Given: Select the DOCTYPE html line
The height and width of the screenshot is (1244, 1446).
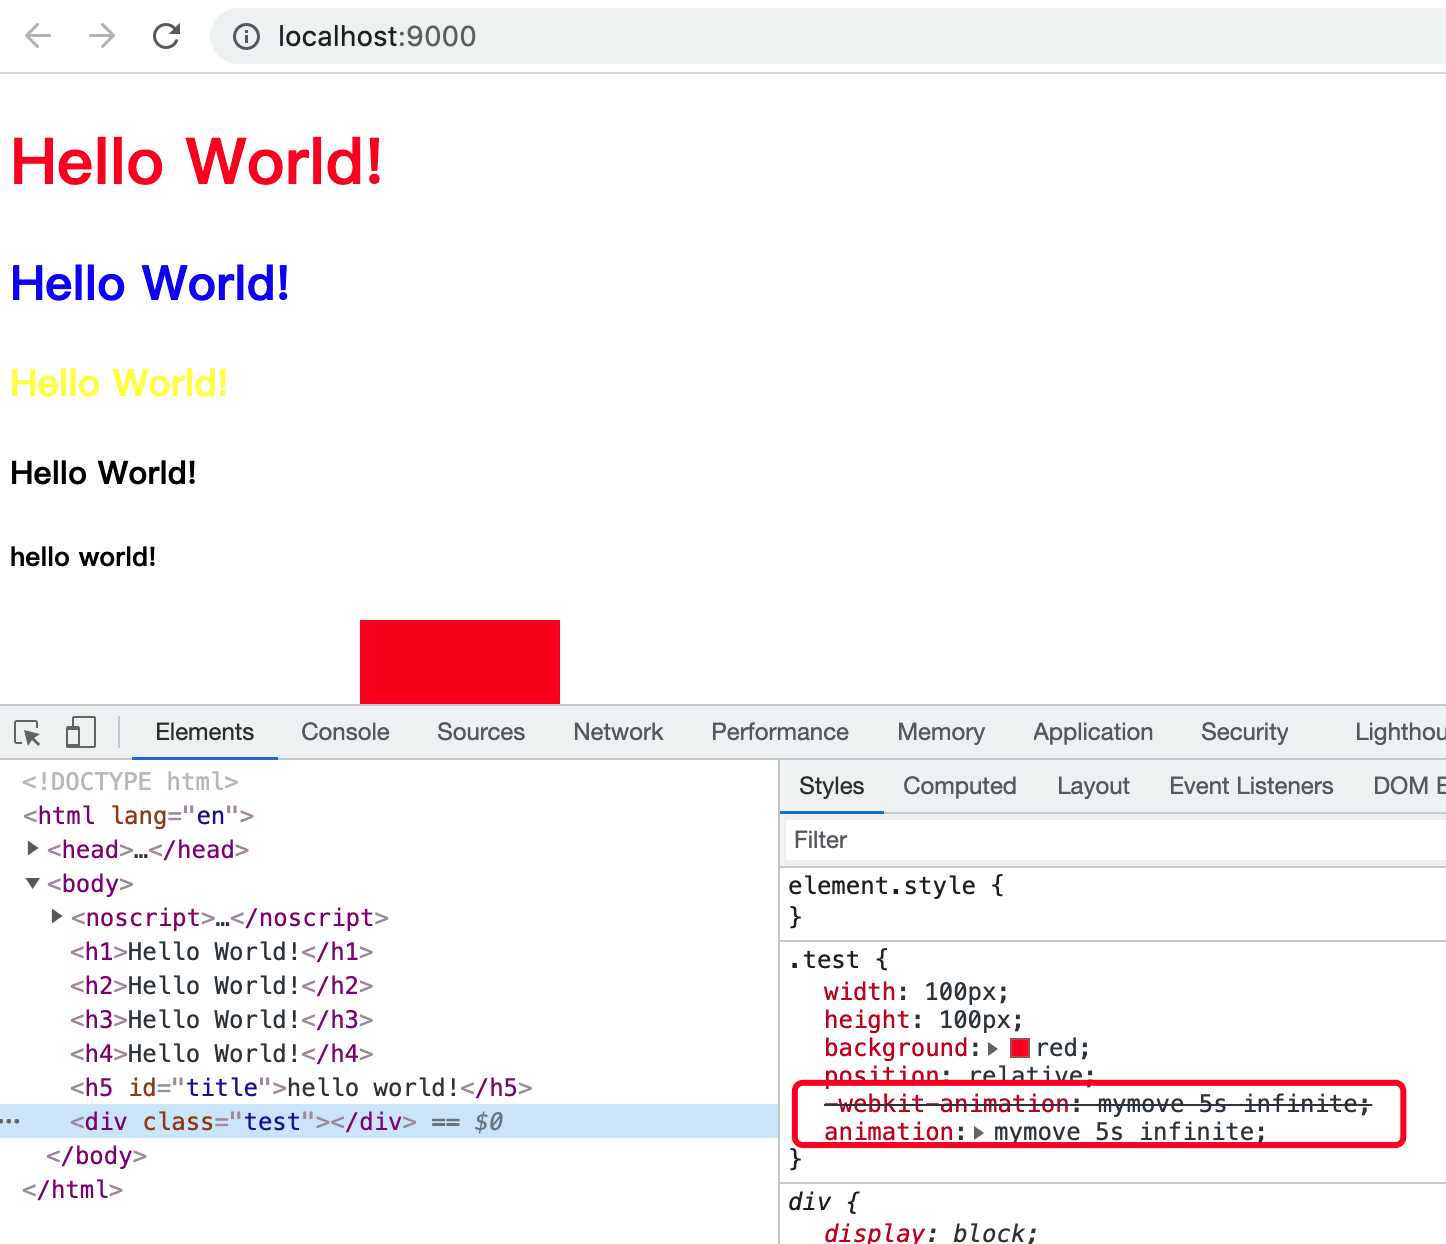Looking at the screenshot, I should coord(130,781).
